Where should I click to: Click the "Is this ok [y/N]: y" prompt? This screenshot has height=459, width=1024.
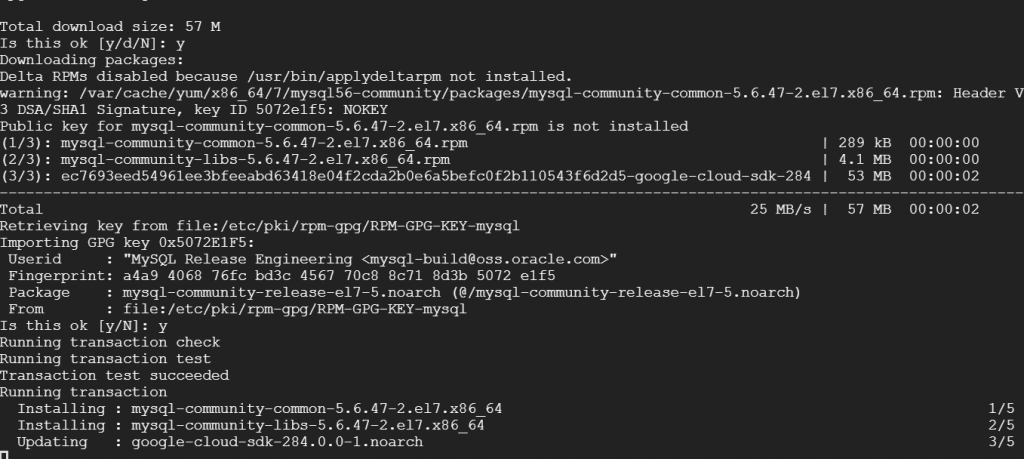point(84,325)
